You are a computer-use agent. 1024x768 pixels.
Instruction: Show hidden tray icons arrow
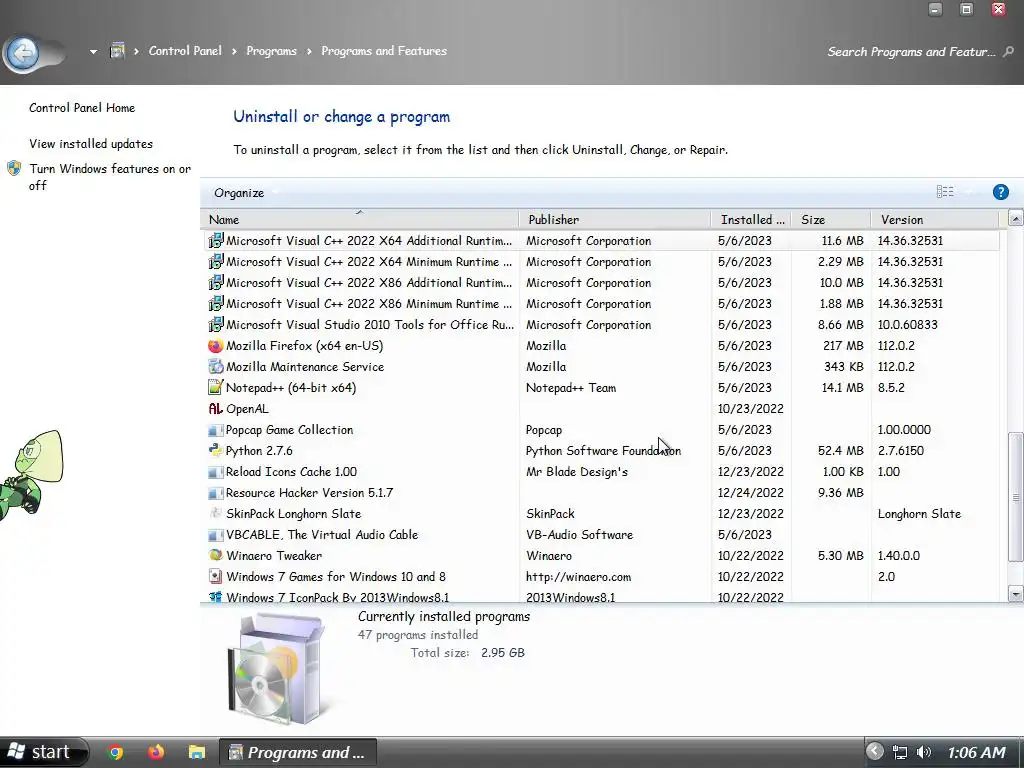pyautogui.click(x=874, y=752)
